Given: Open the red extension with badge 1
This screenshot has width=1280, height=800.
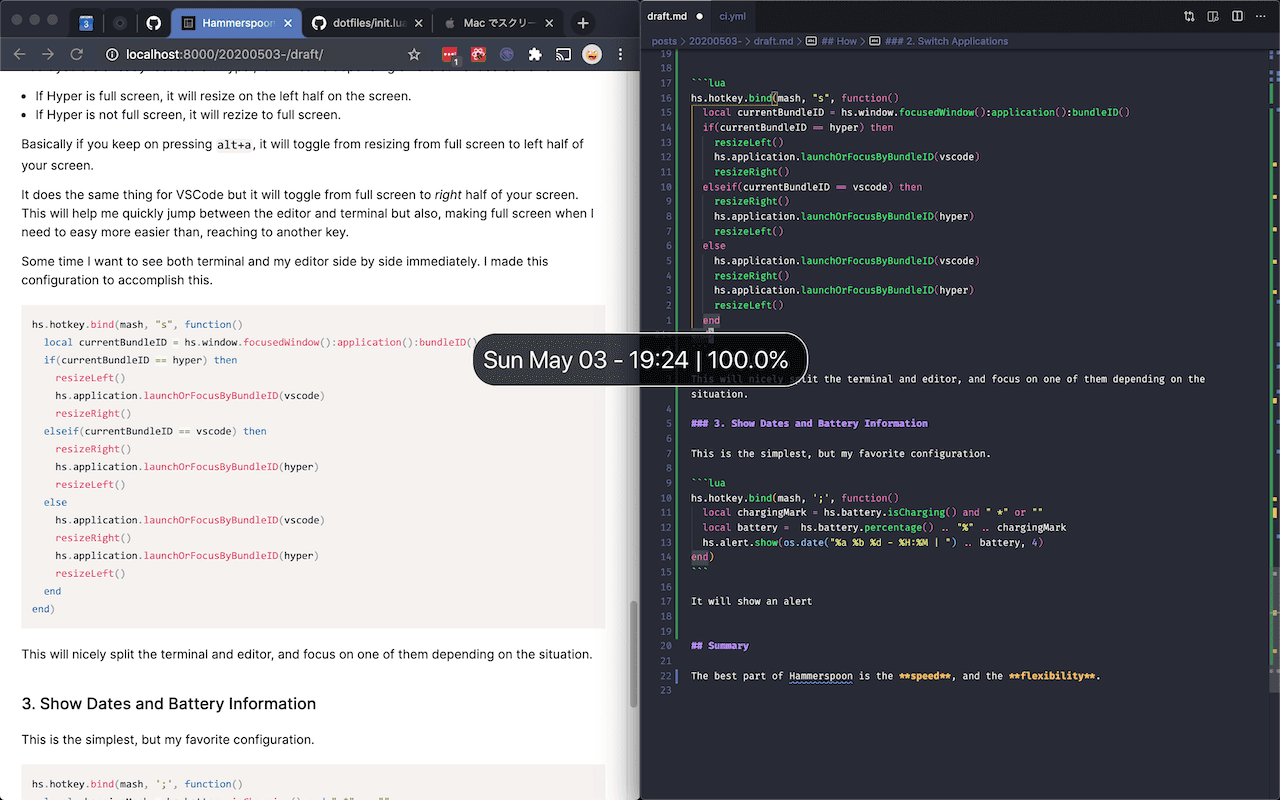Looking at the screenshot, I should [x=450, y=55].
